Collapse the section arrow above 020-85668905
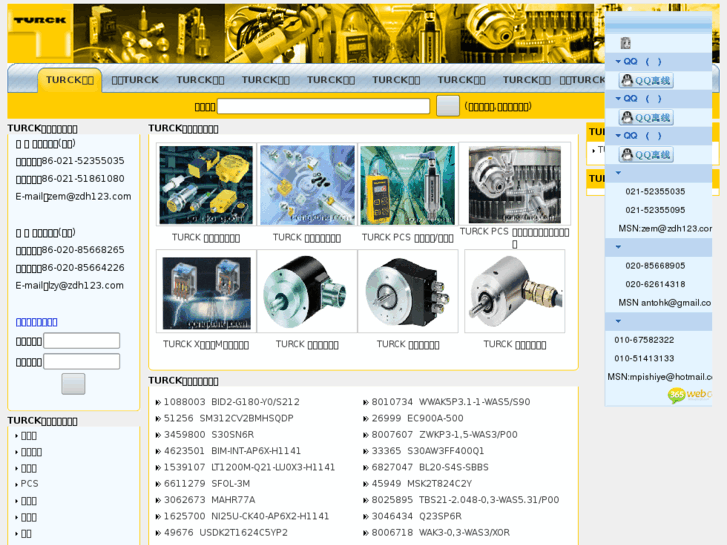 click(x=618, y=247)
